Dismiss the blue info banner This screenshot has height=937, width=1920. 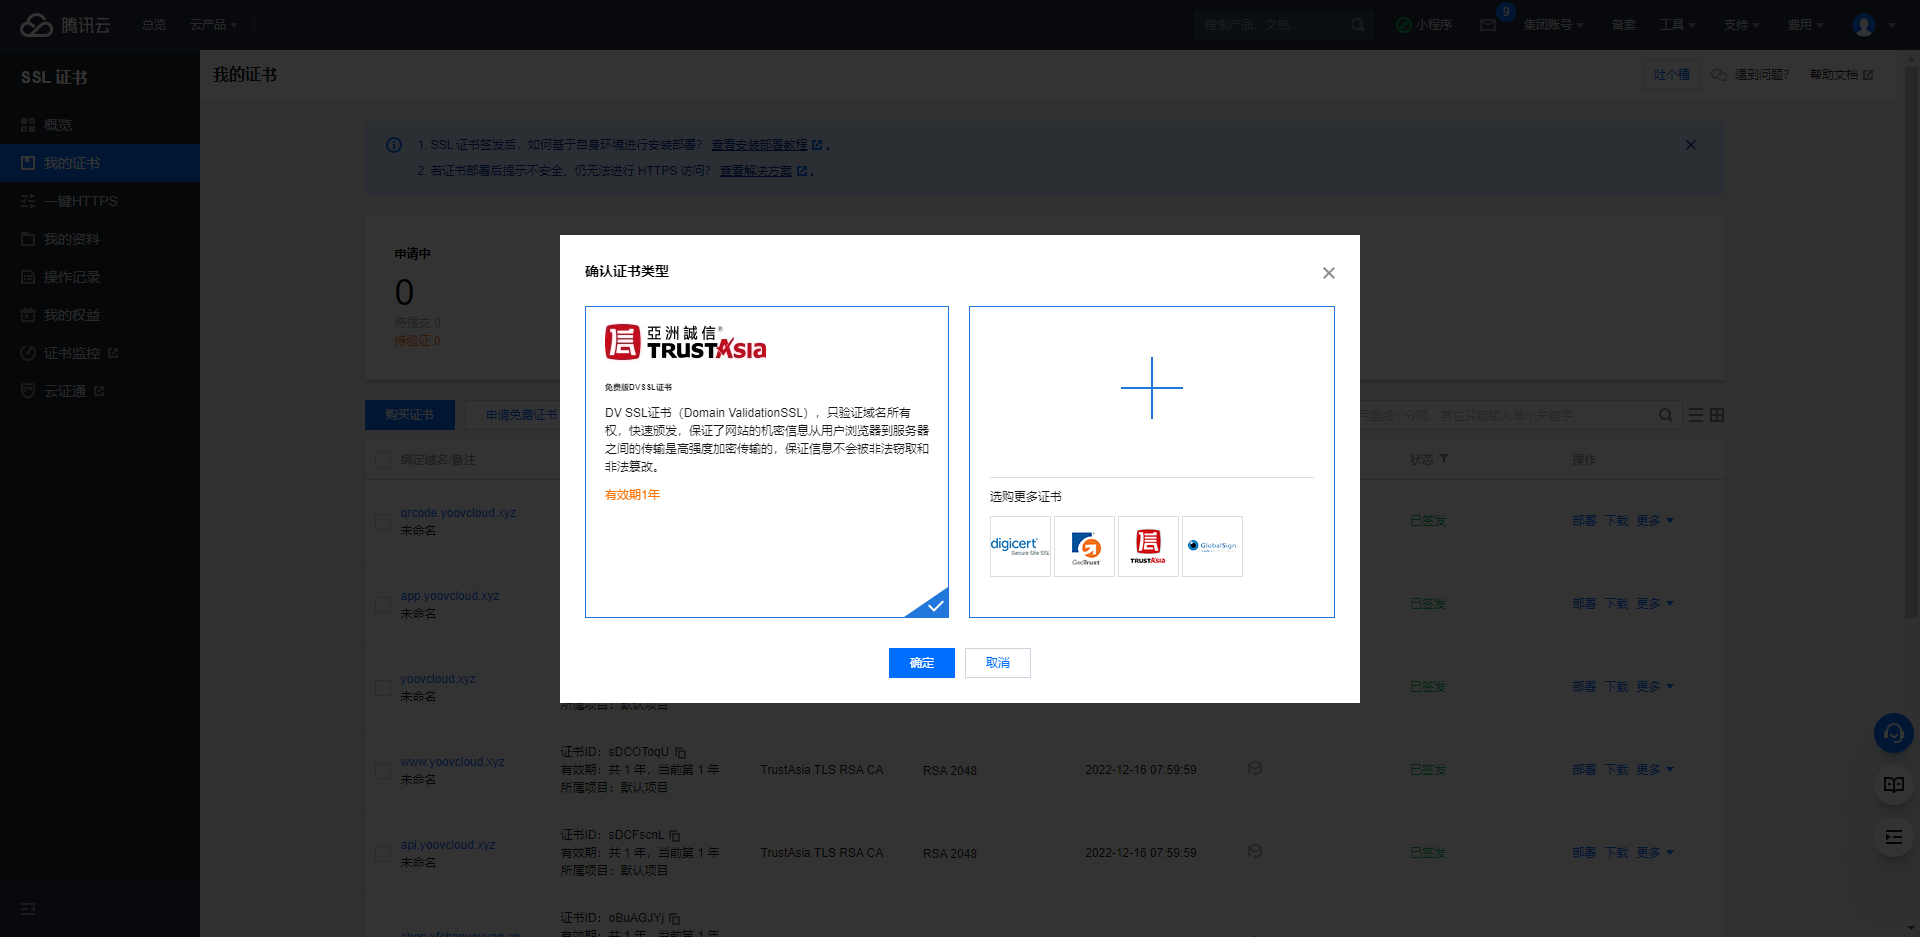click(x=1691, y=145)
